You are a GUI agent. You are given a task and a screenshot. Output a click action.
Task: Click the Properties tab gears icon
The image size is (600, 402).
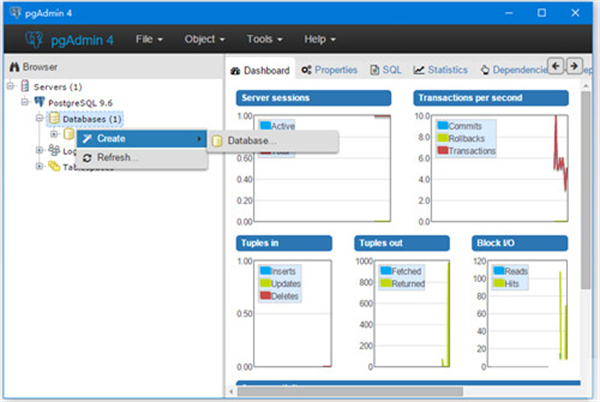tap(306, 70)
